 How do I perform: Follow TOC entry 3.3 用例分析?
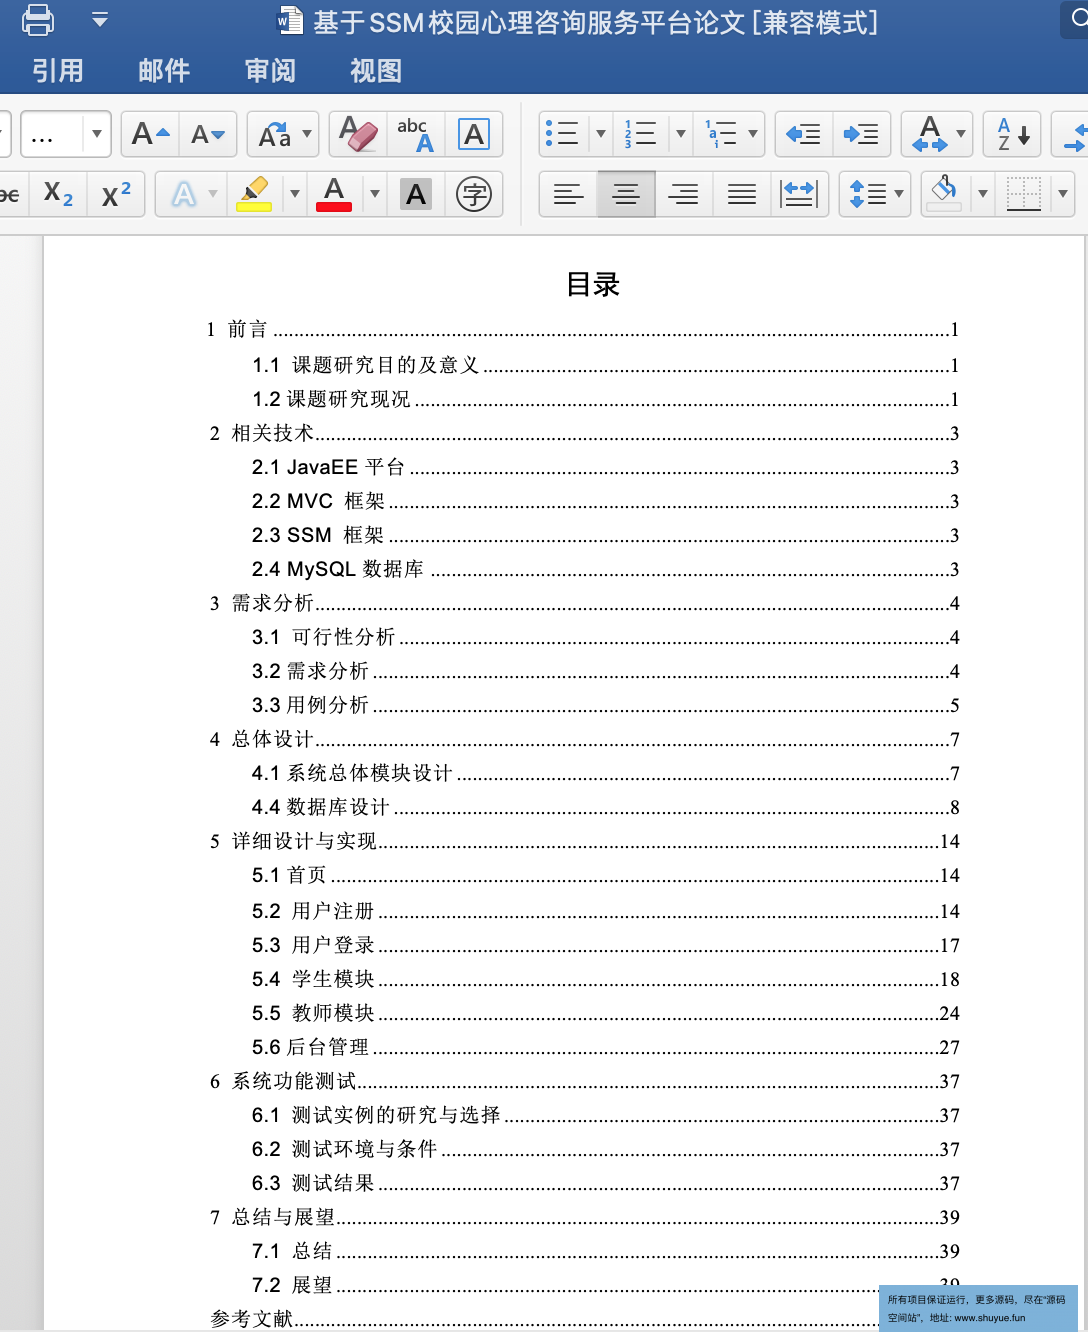pos(606,705)
